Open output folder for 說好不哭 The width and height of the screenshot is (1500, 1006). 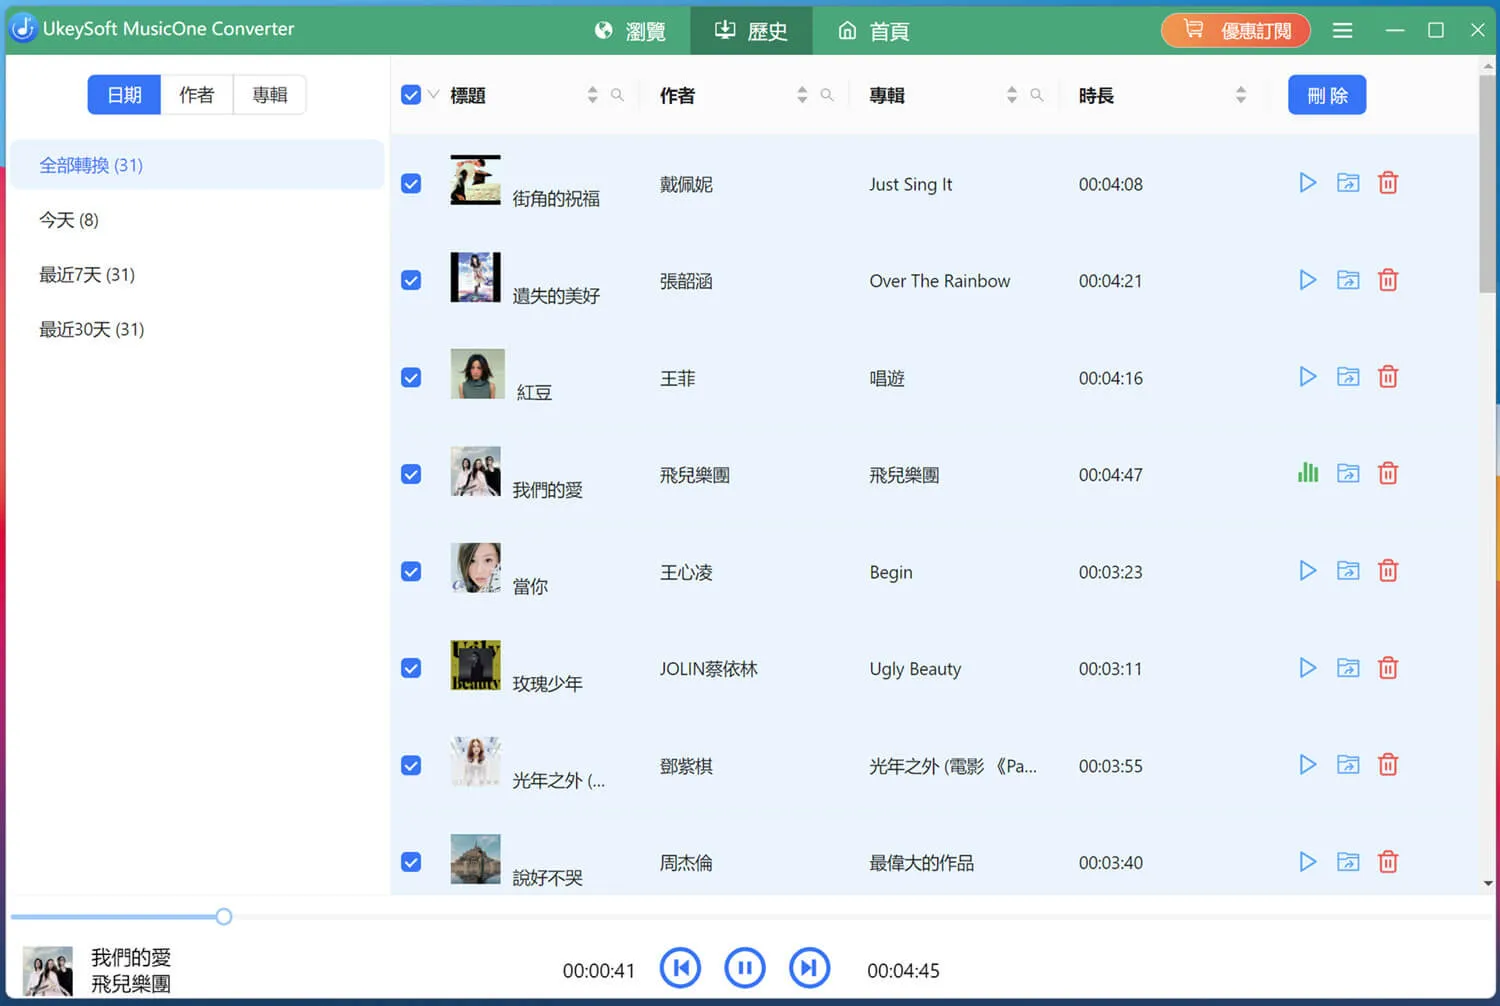[x=1348, y=862]
